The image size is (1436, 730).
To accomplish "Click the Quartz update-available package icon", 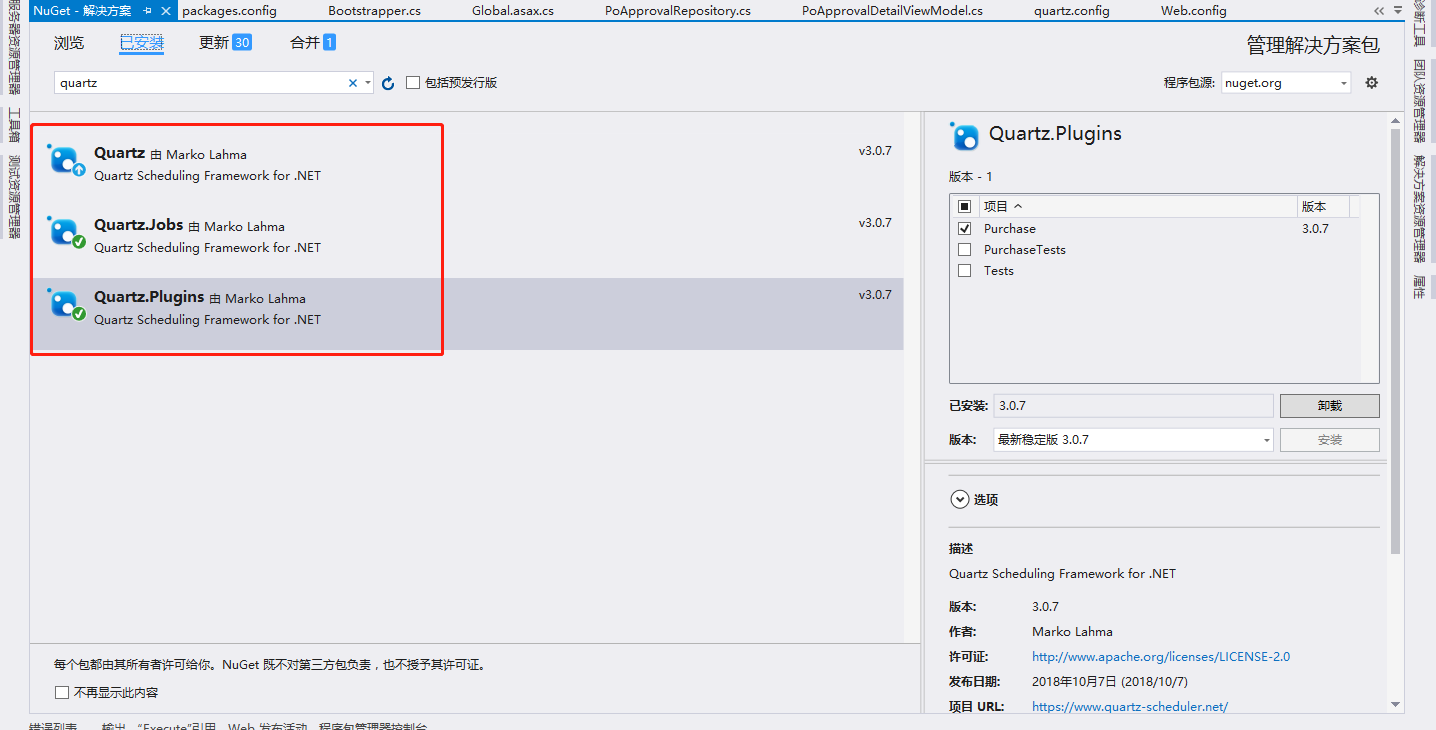I will [x=65, y=160].
